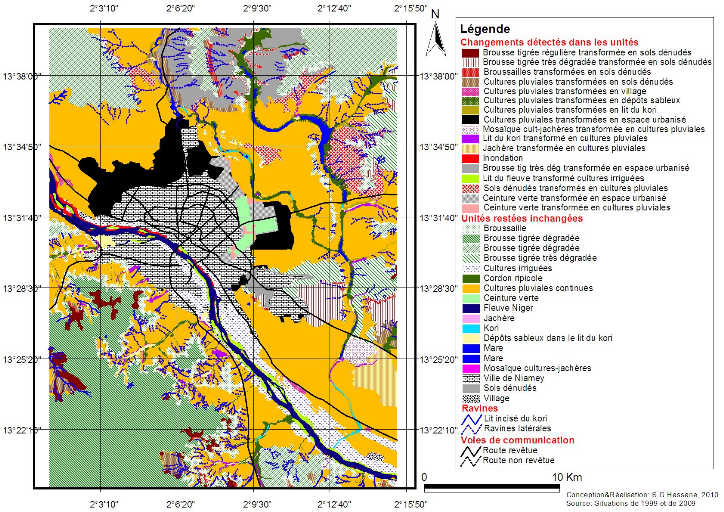Click the Route revêtue line symbol
This screenshot has height=512, width=724.
471,450
